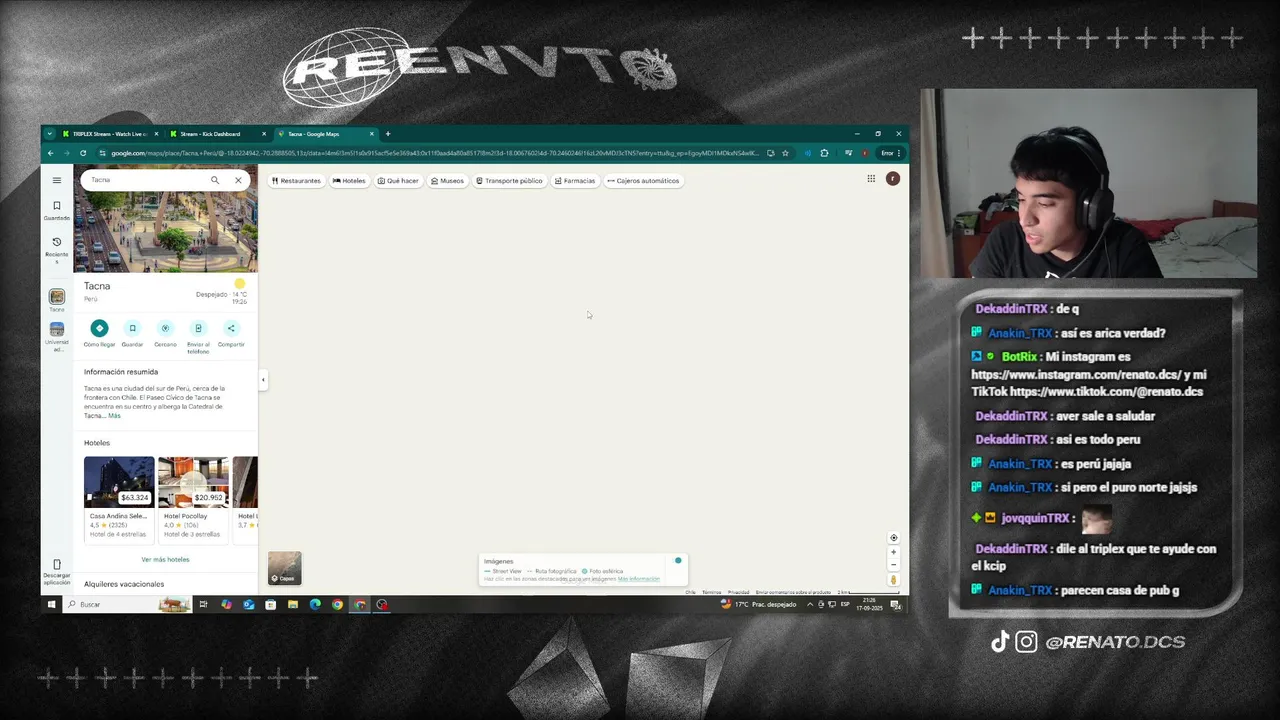The height and width of the screenshot is (720, 1280).
Task: Open the browser extensions puzzle icon
Action: (x=824, y=153)
